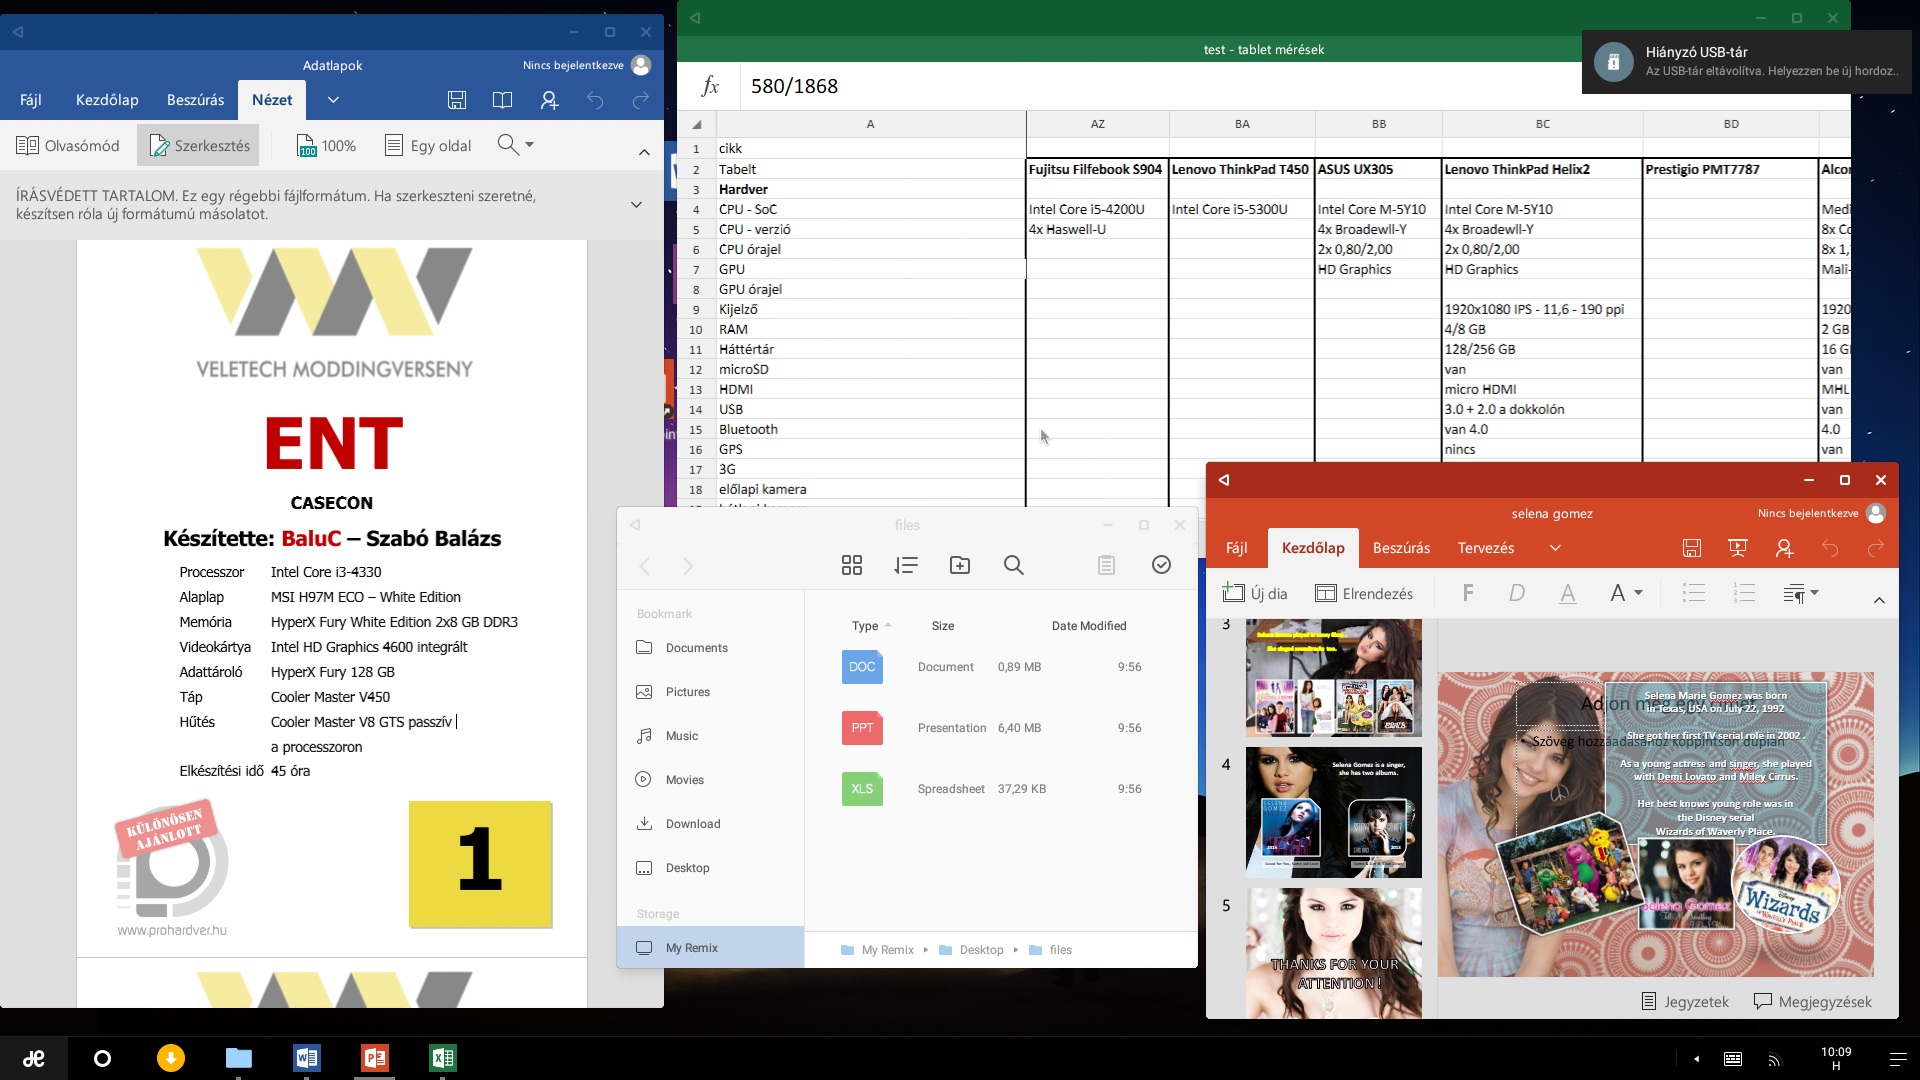Open Word from the taskbar

point(307,1057)
